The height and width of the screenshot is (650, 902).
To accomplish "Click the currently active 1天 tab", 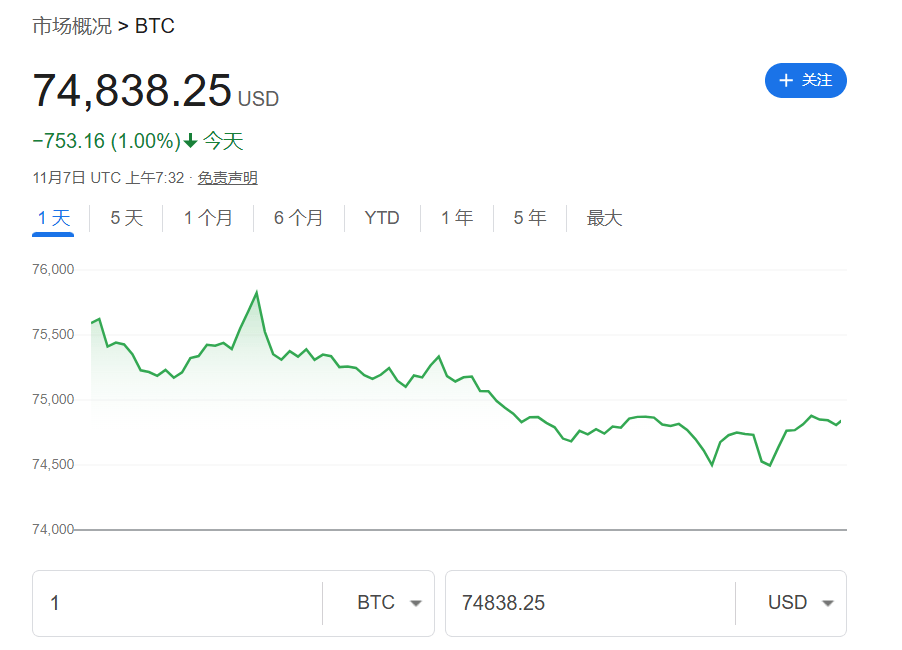I will point(52,217).
